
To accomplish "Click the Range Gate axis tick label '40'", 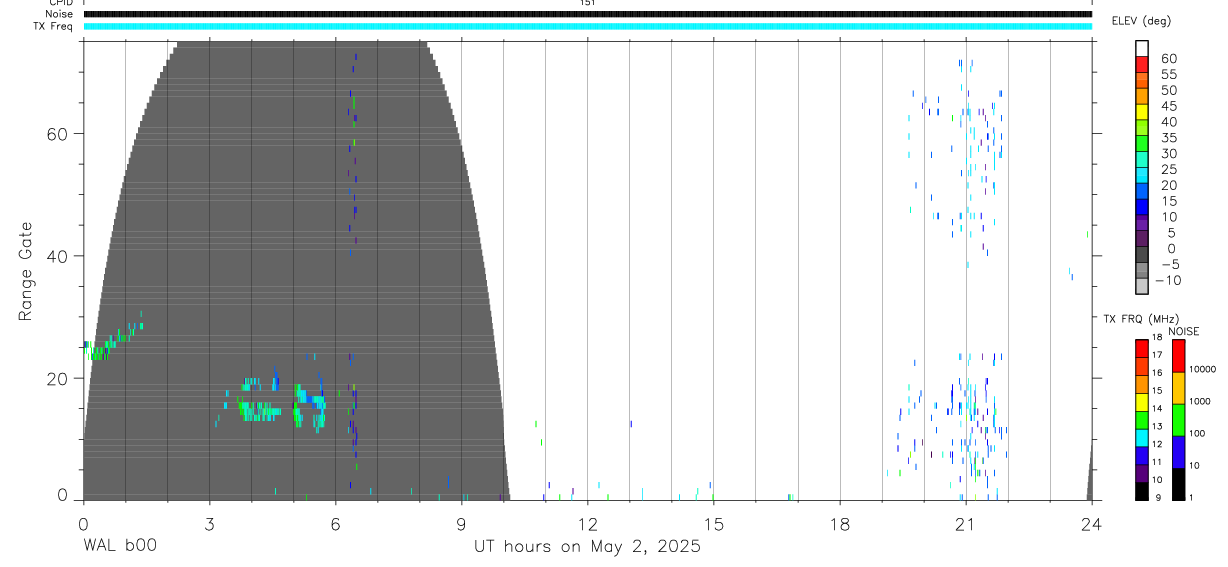I will (59, 256).
